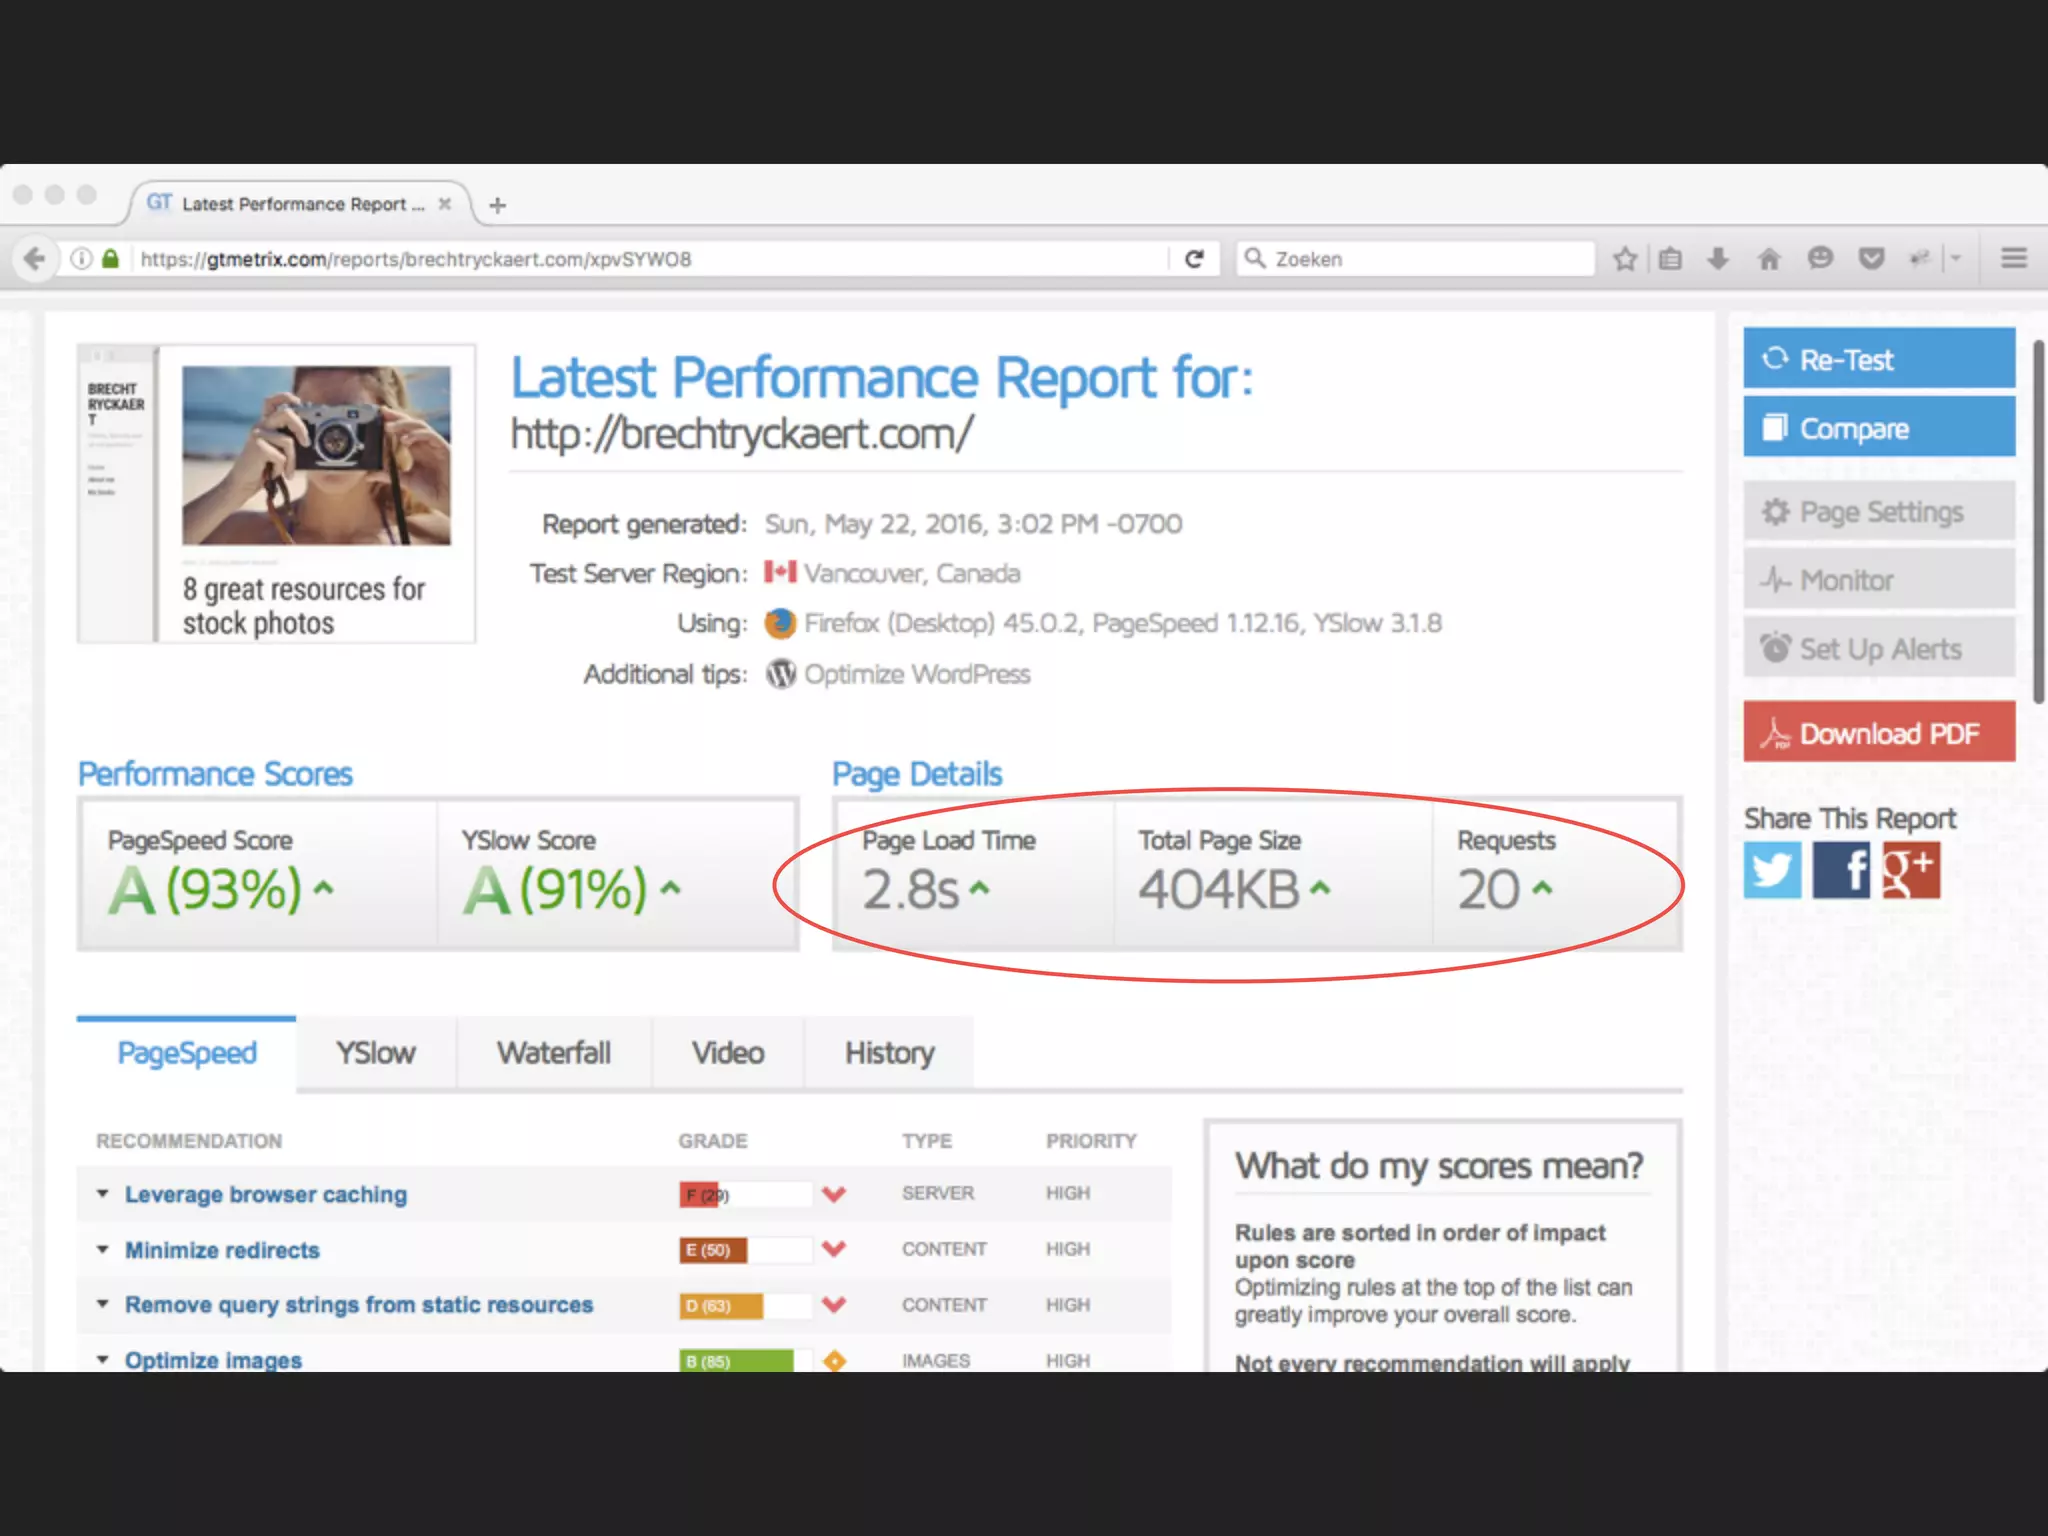Click the site screenshot thumbnail

click(x=277, y=494)
